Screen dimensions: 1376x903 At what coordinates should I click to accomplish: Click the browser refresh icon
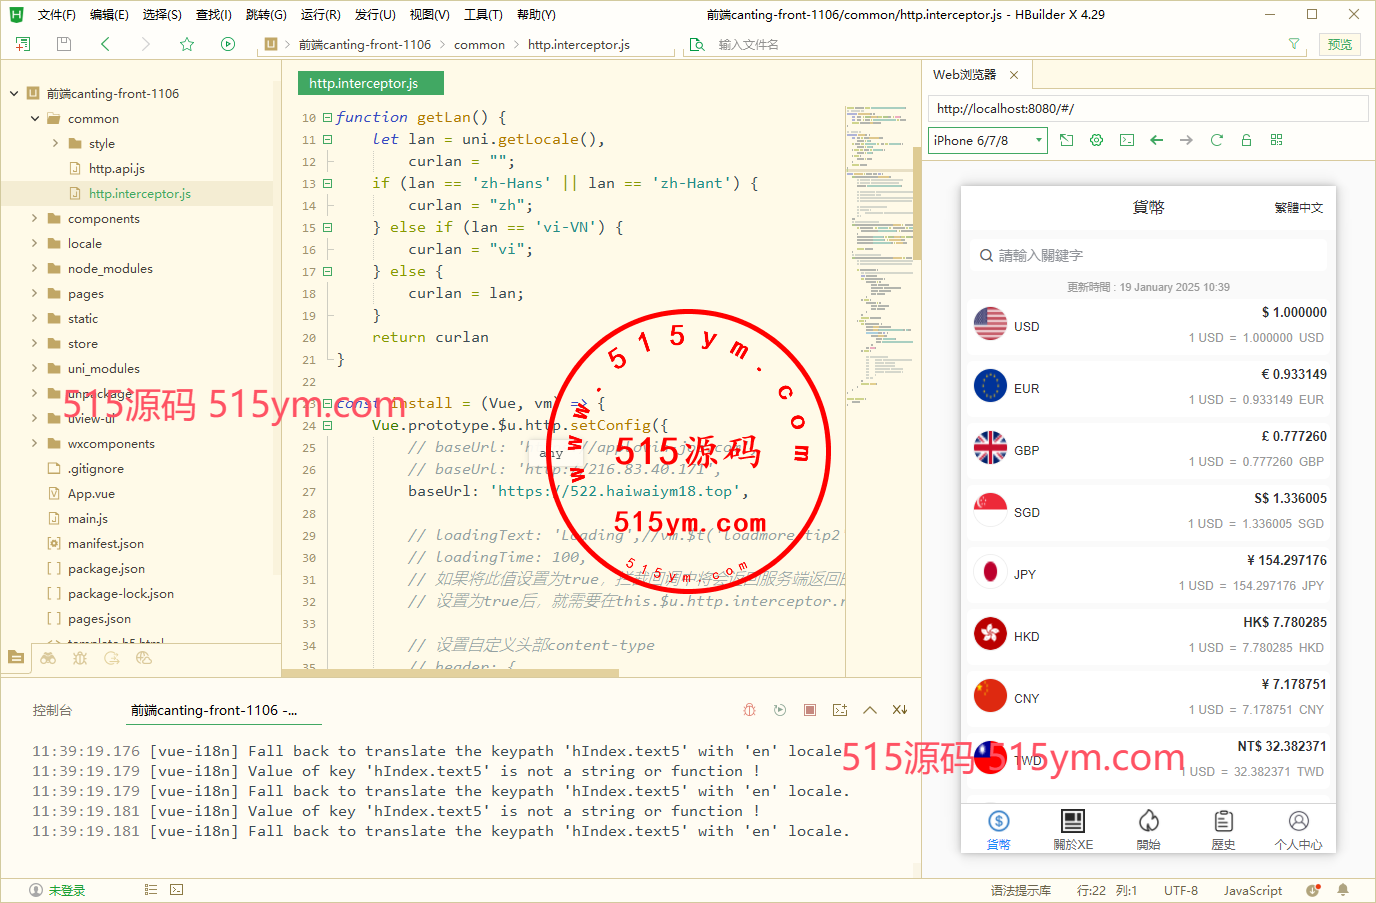click(x=1217, y=140)
